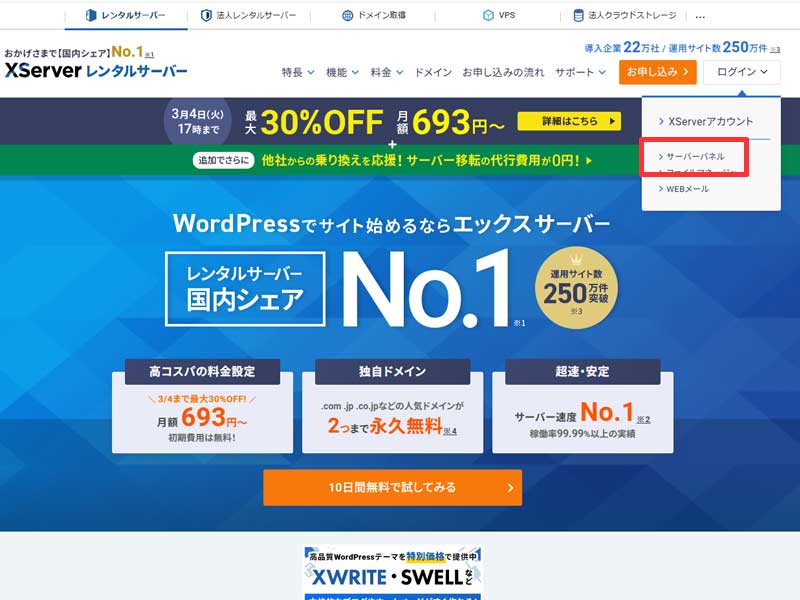Viewport: 800px width, 600px height.
Task: Collapse the ログイン dropdown
Action: point(742,72)
